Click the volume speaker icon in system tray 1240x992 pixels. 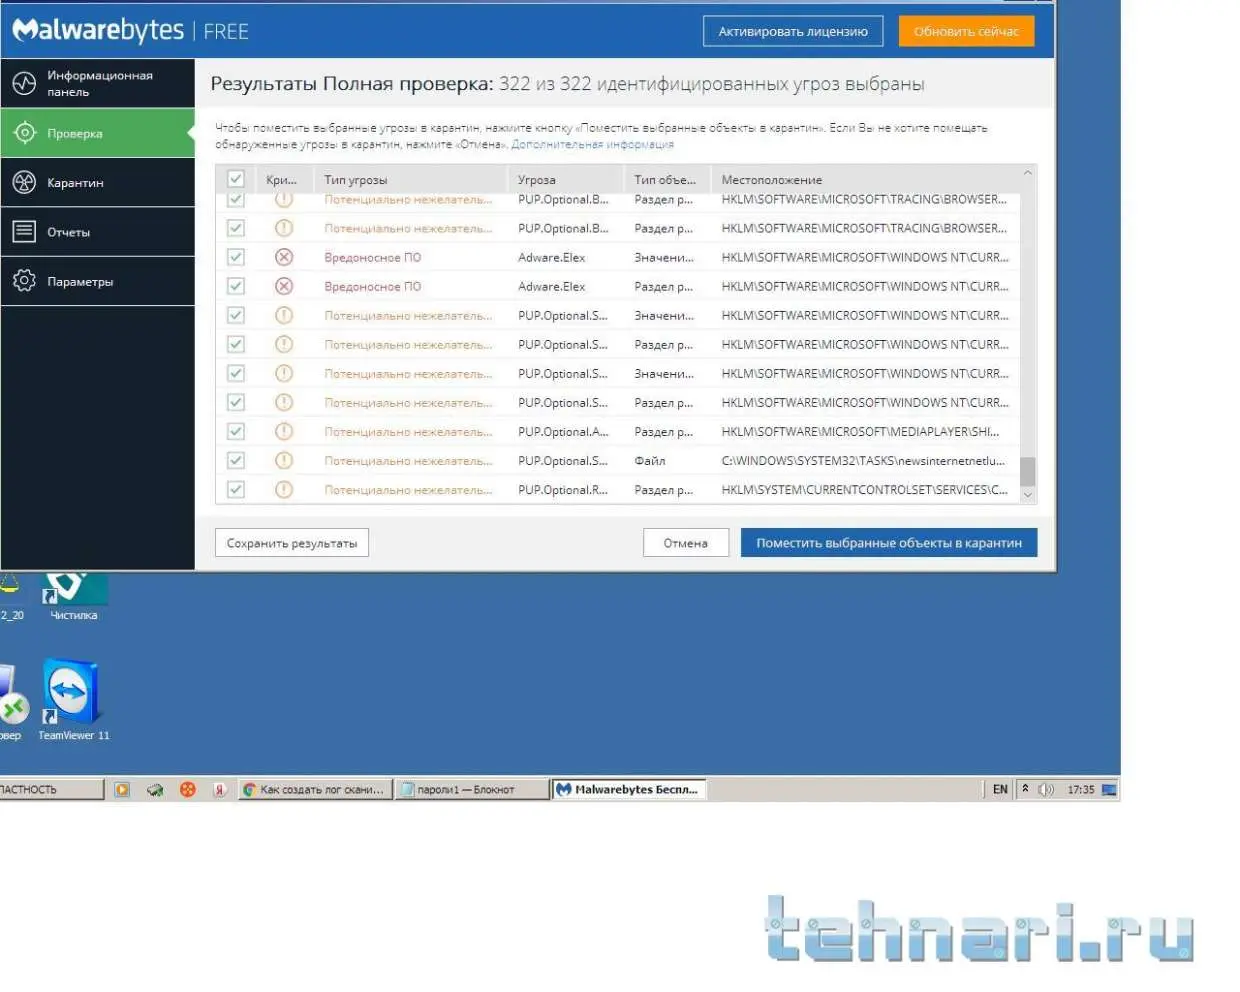[1046, 789]
